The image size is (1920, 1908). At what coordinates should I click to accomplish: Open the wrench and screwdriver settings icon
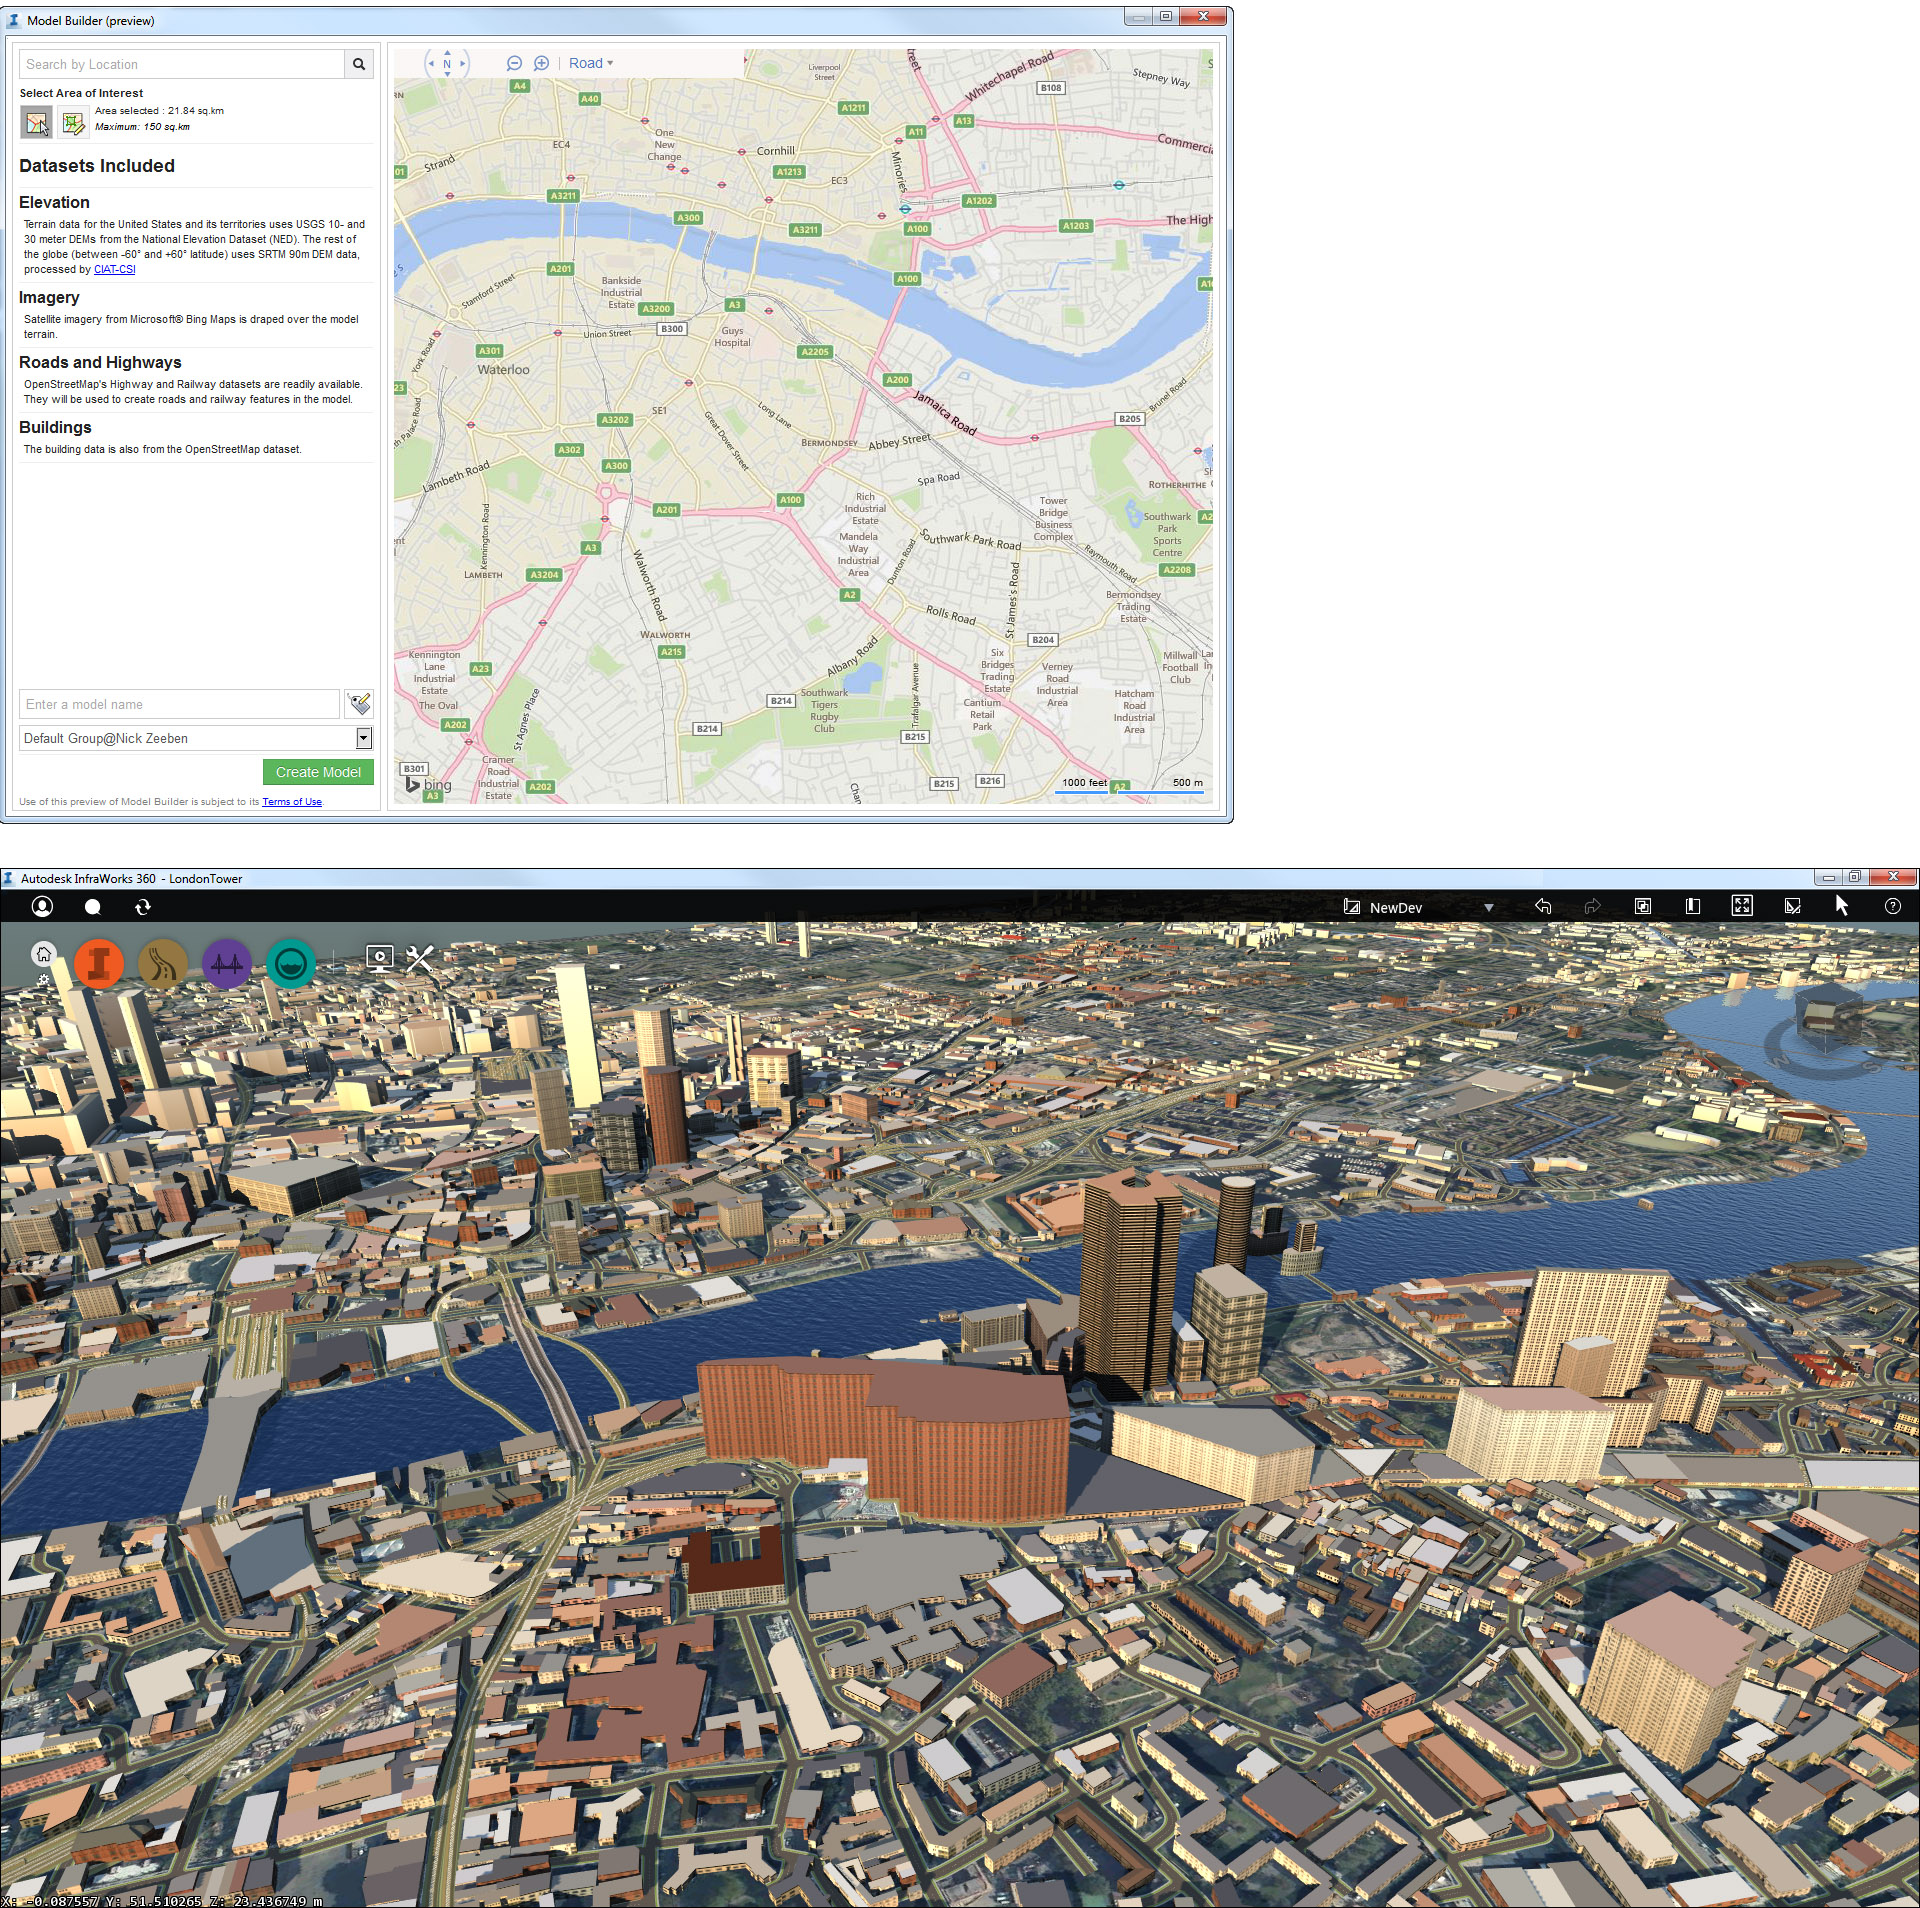420,959
